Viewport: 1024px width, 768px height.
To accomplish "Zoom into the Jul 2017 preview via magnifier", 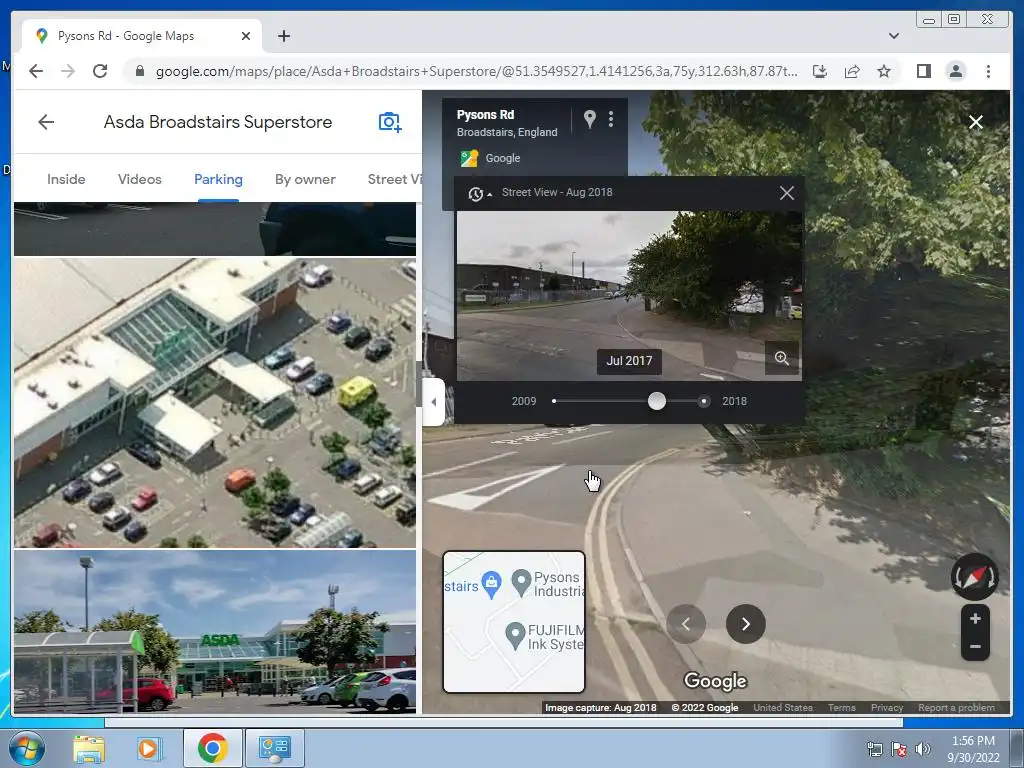I will point(782,358).
